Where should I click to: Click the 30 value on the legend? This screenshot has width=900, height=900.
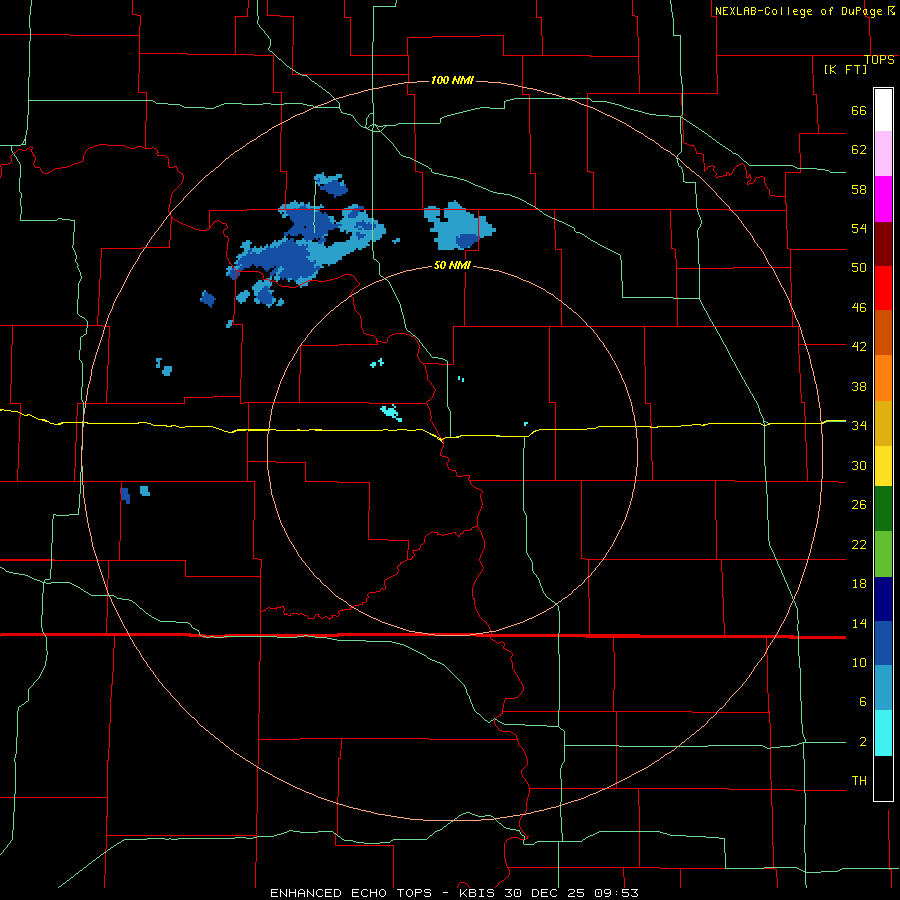[859, 465]
